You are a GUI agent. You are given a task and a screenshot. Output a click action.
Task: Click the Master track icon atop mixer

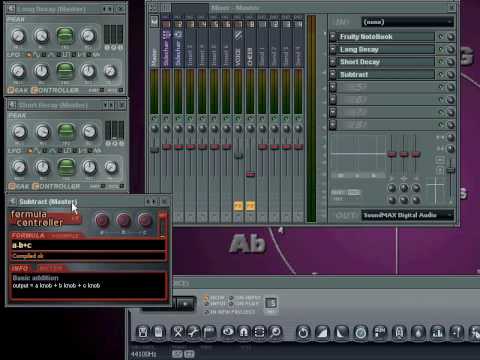154,22
